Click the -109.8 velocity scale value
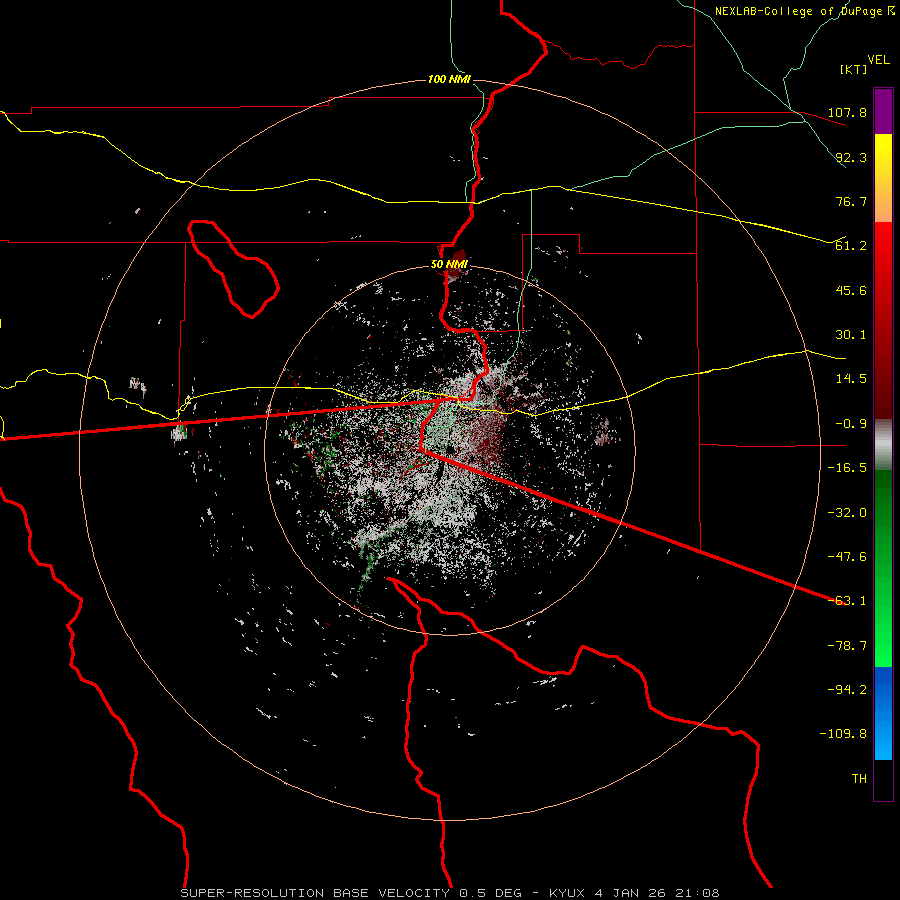 (x=844, y=734)
